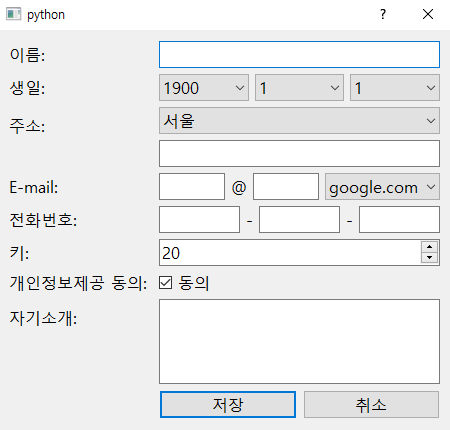Click the middle 전화번호 field
This screenshot has height=430, width=450.
tap(299, 219)
